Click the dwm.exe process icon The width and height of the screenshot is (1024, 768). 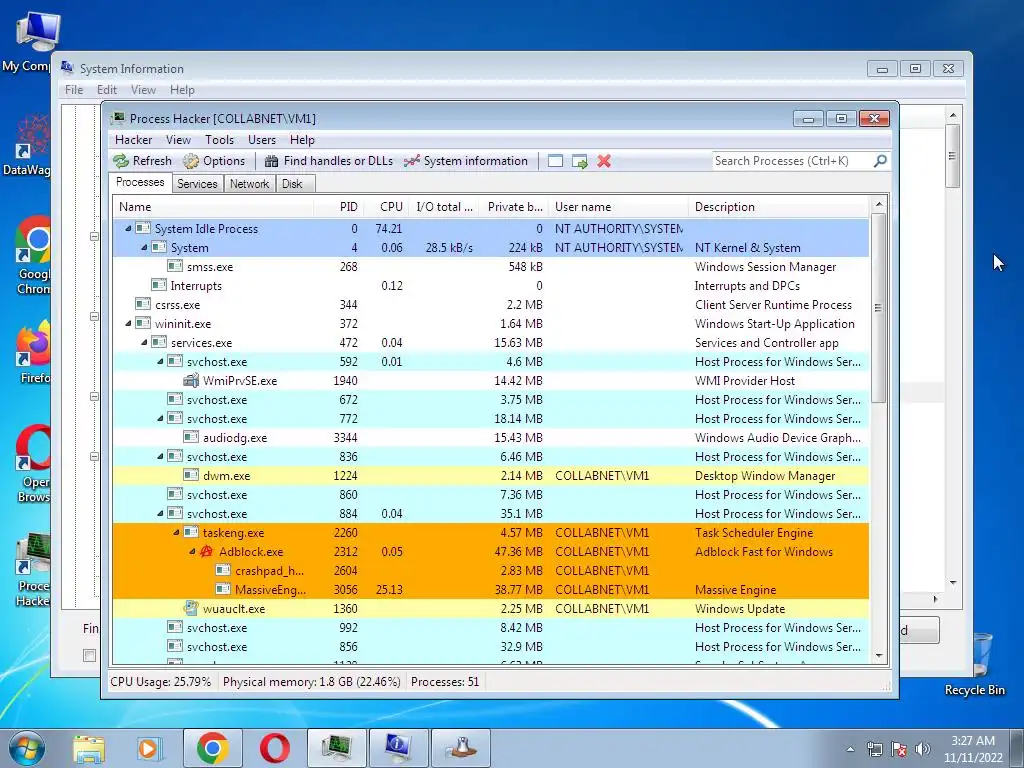[191, 475]
